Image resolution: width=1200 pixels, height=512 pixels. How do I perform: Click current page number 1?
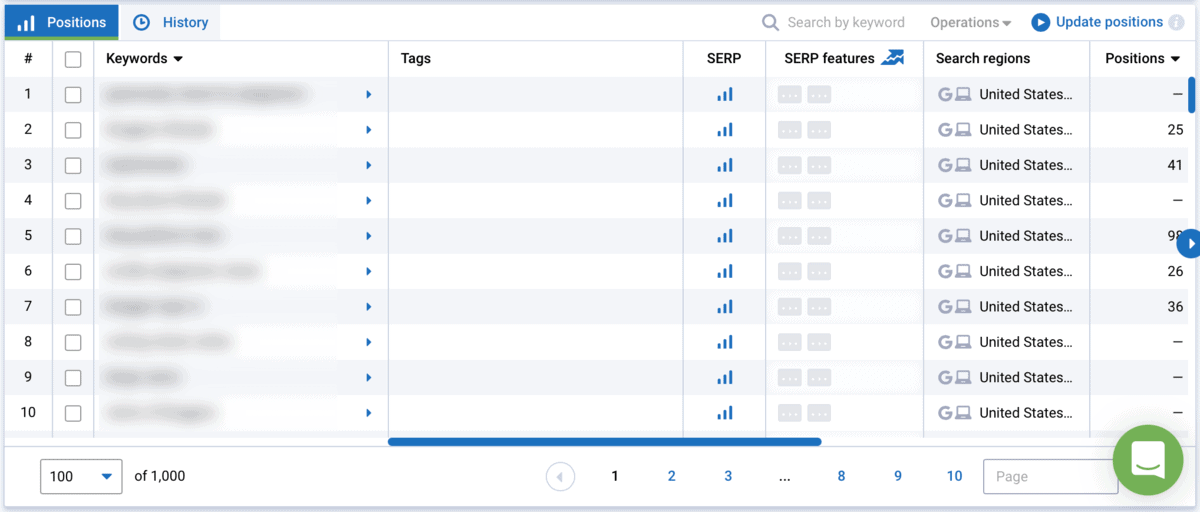[615, 477]
